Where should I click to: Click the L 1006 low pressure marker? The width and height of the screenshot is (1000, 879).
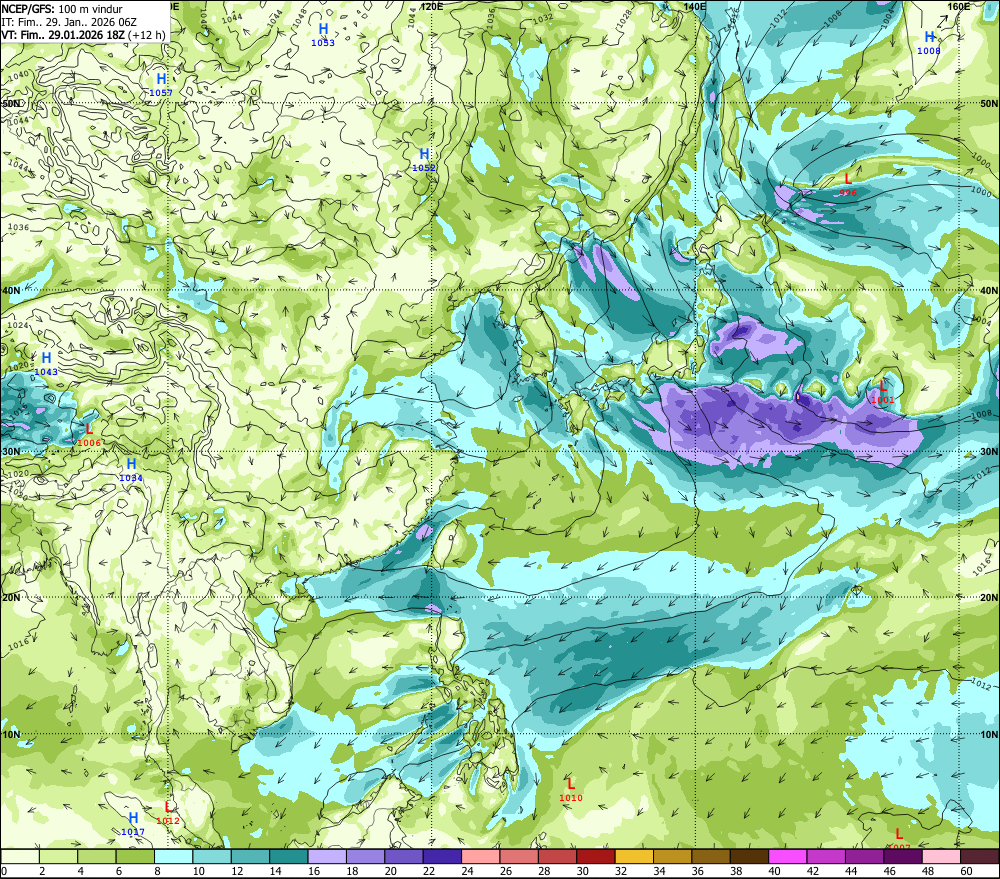tap(89, 435)
